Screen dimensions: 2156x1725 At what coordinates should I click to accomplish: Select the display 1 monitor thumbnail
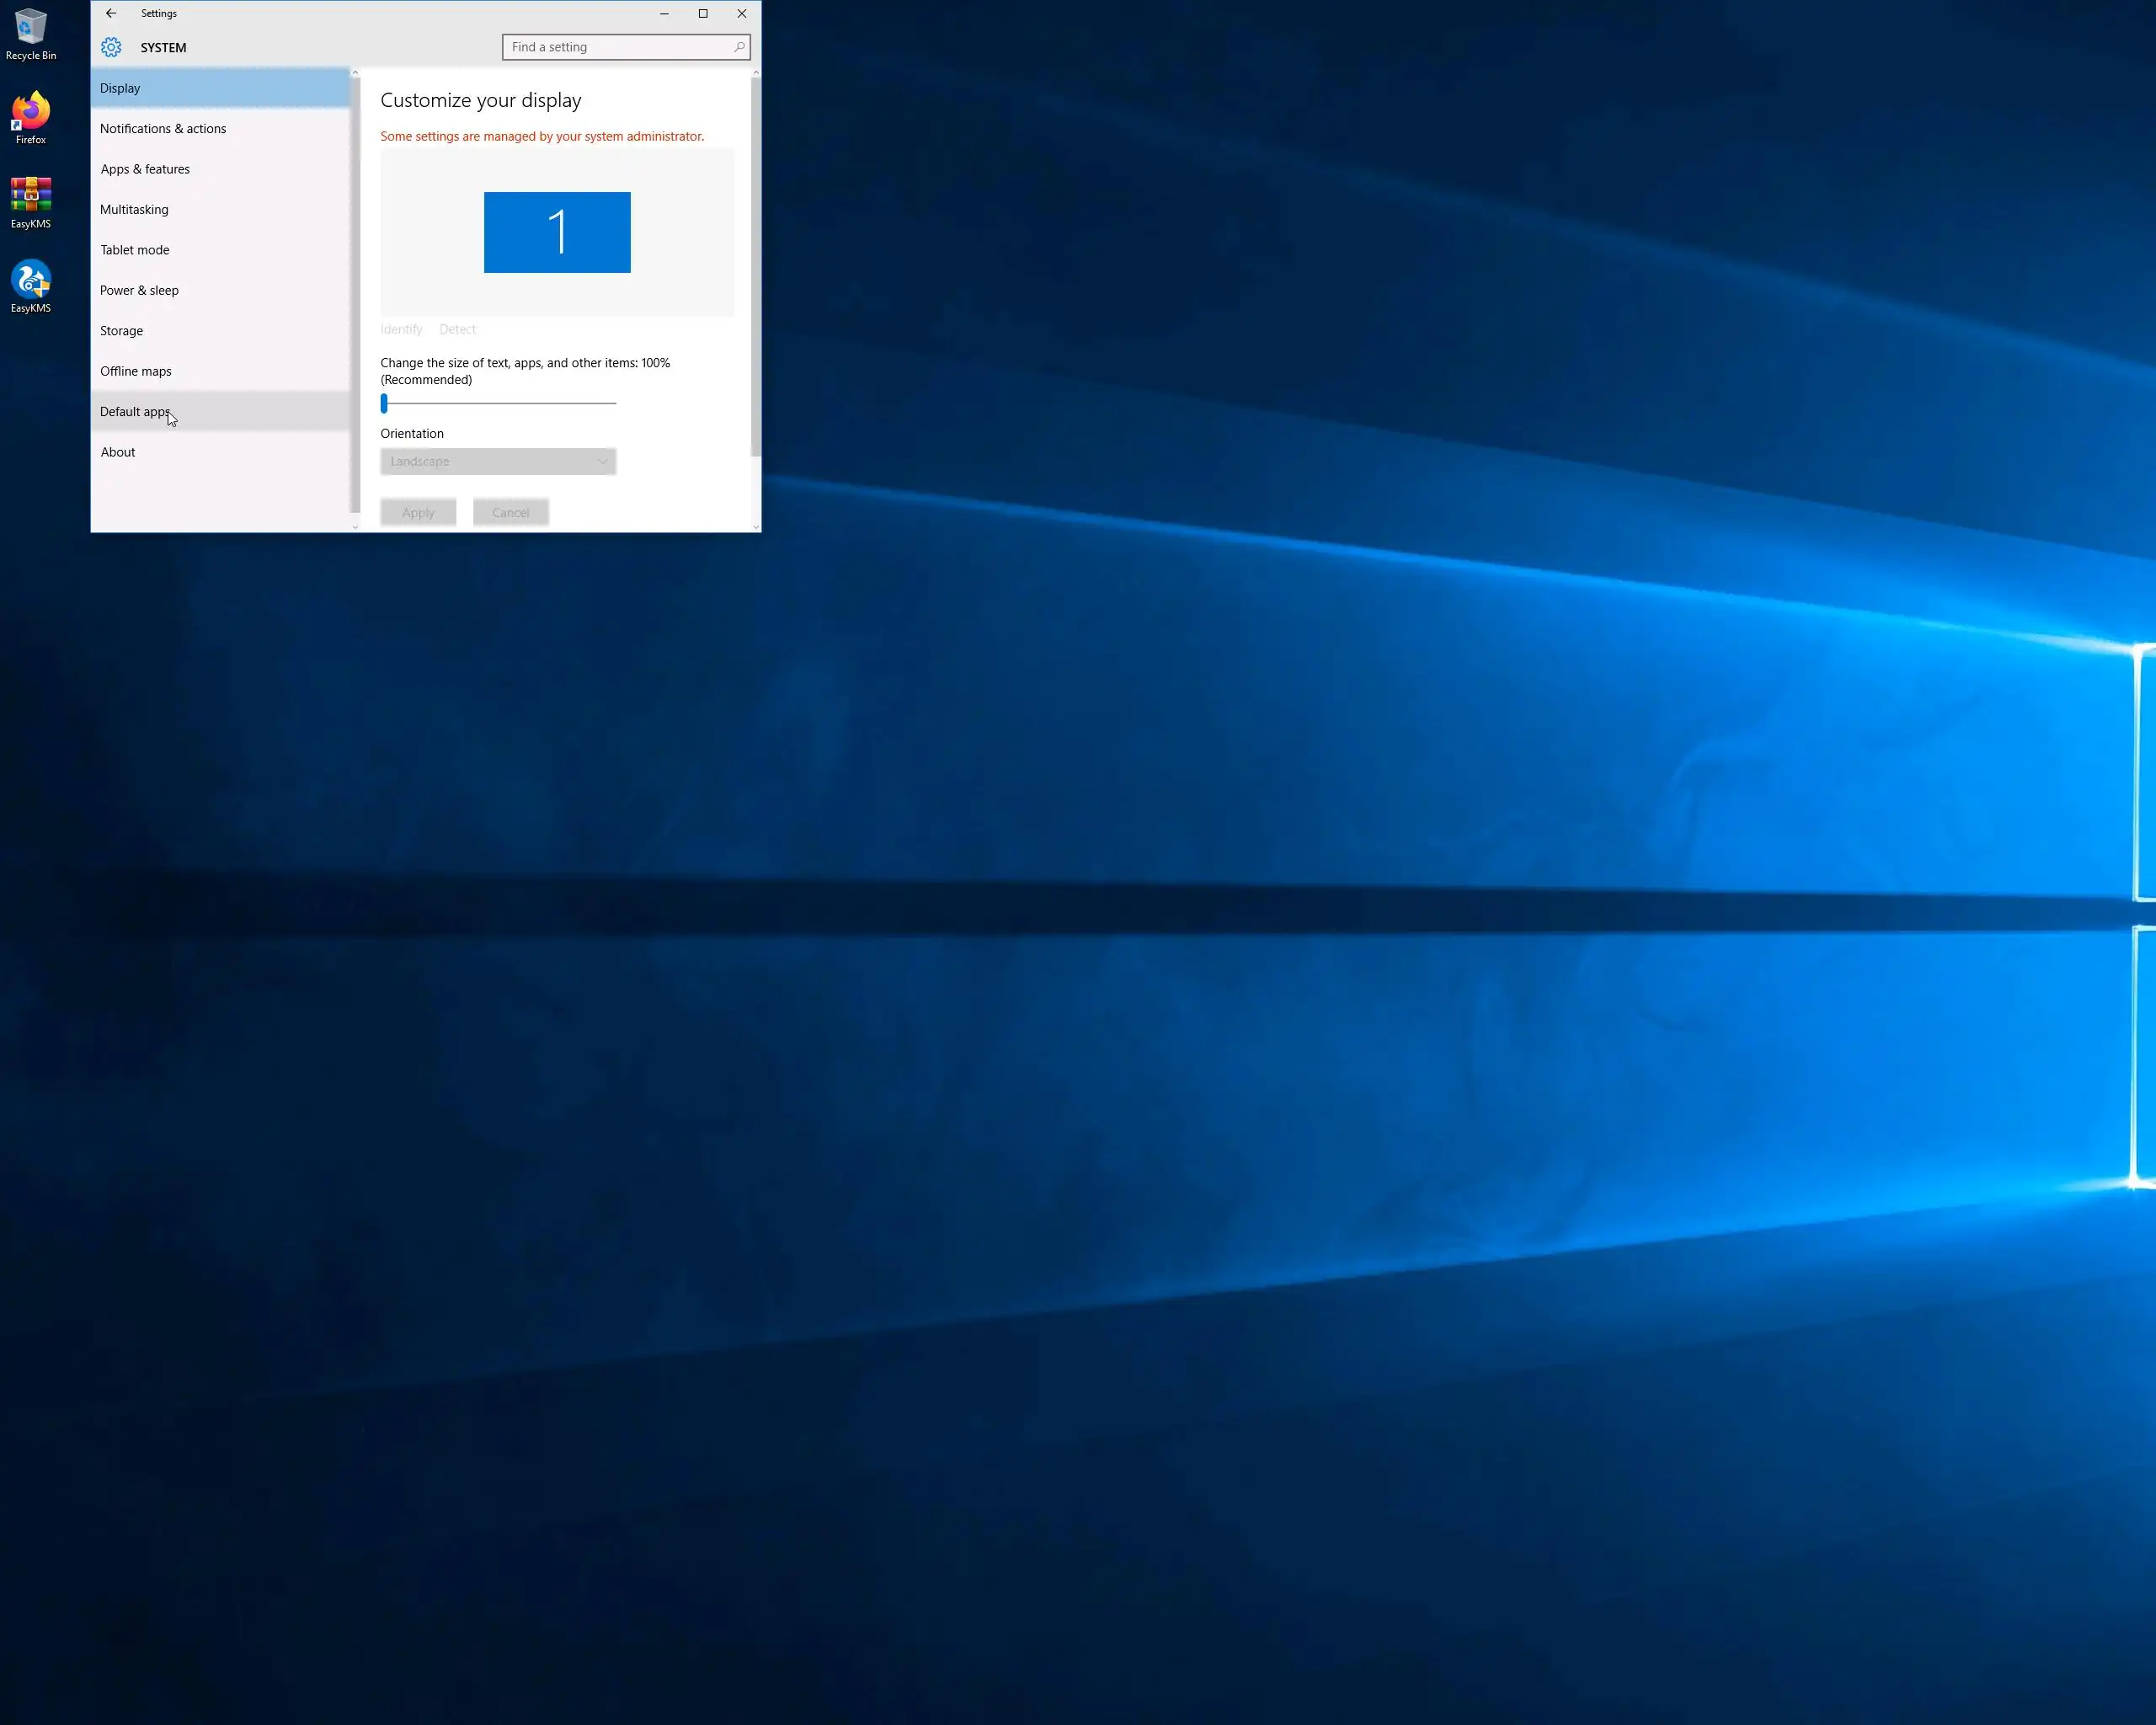click(557, 232)
